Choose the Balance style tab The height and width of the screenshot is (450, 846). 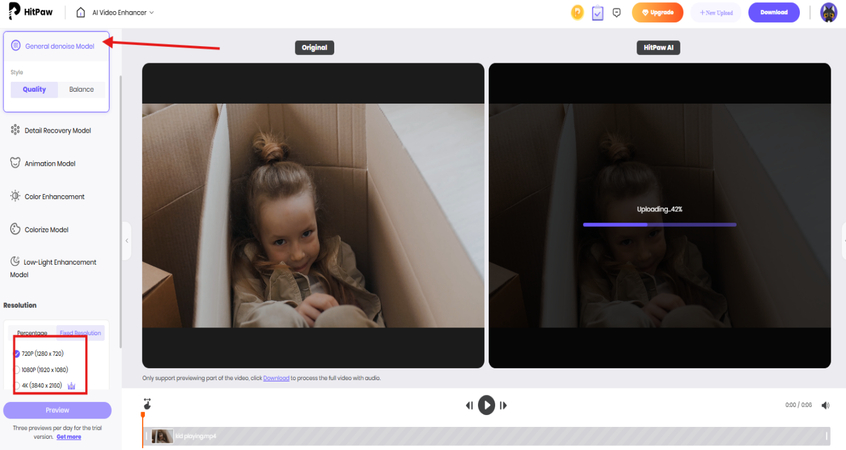pos(81,90)
